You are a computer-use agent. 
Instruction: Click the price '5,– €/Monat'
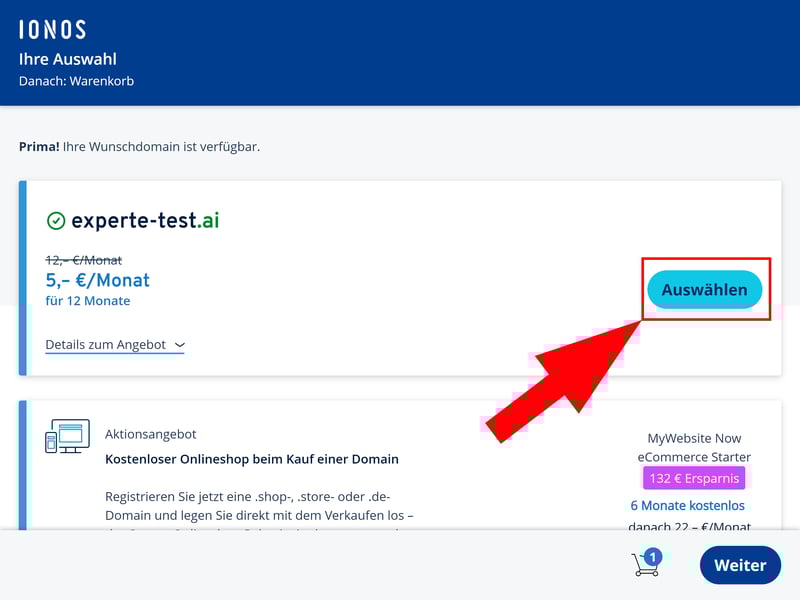pyautogui.click(x=97, y=280)
